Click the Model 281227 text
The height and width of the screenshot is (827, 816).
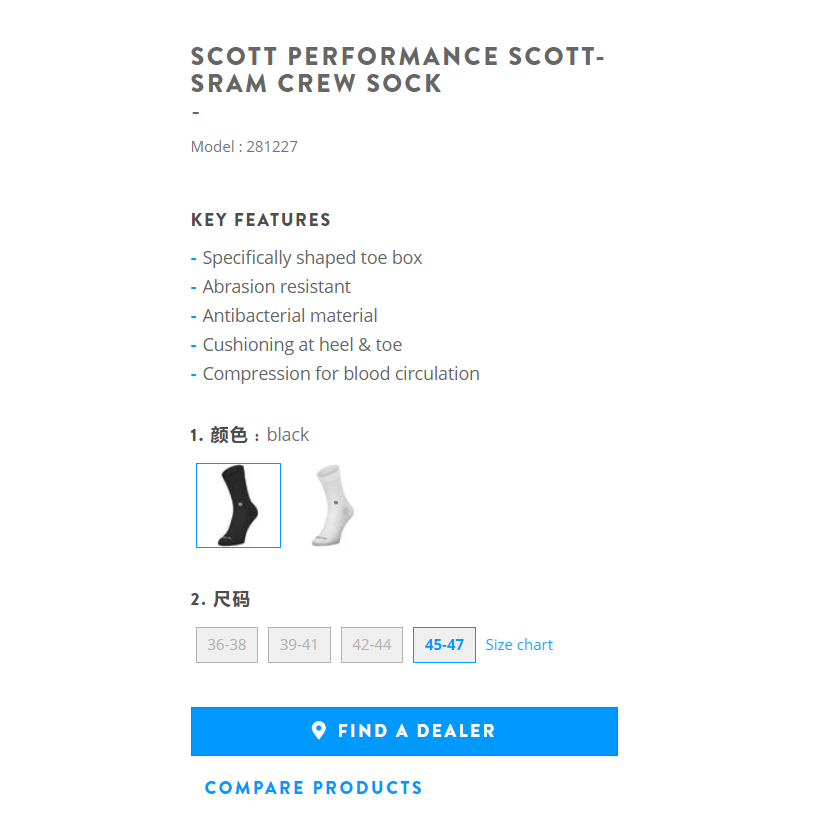click(244, 147)
